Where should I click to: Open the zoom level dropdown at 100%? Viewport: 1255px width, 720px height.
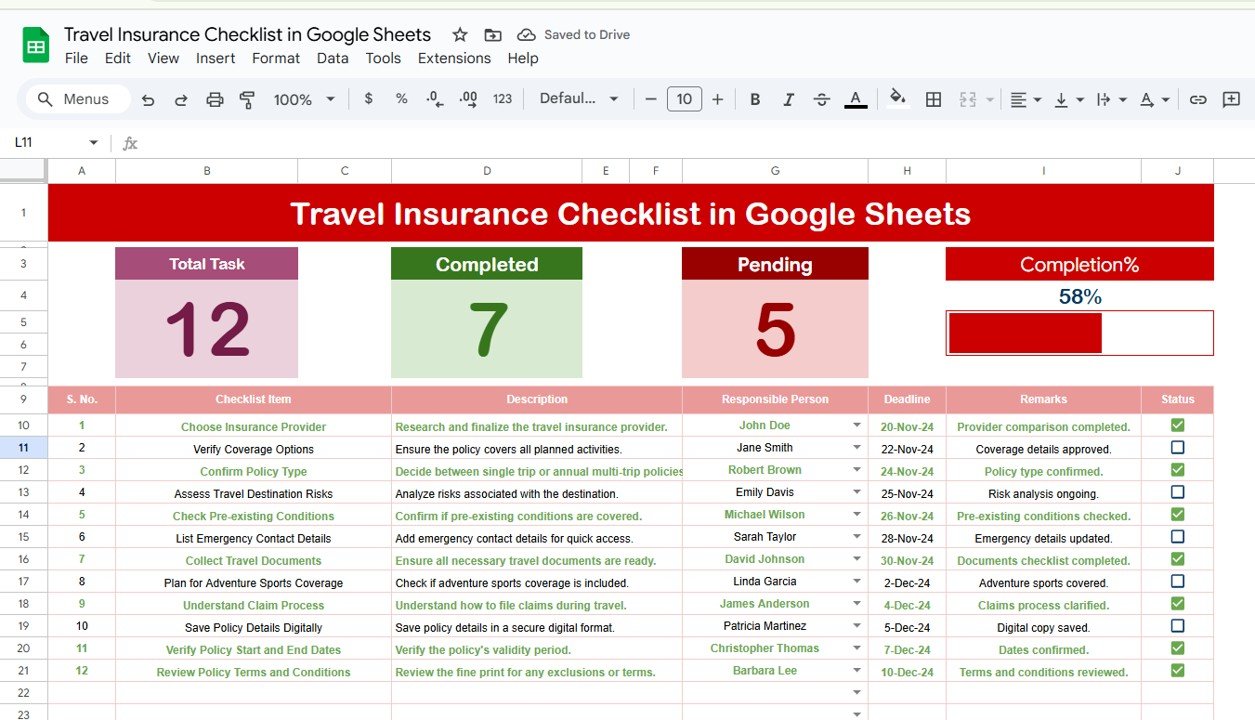point(305,99)
